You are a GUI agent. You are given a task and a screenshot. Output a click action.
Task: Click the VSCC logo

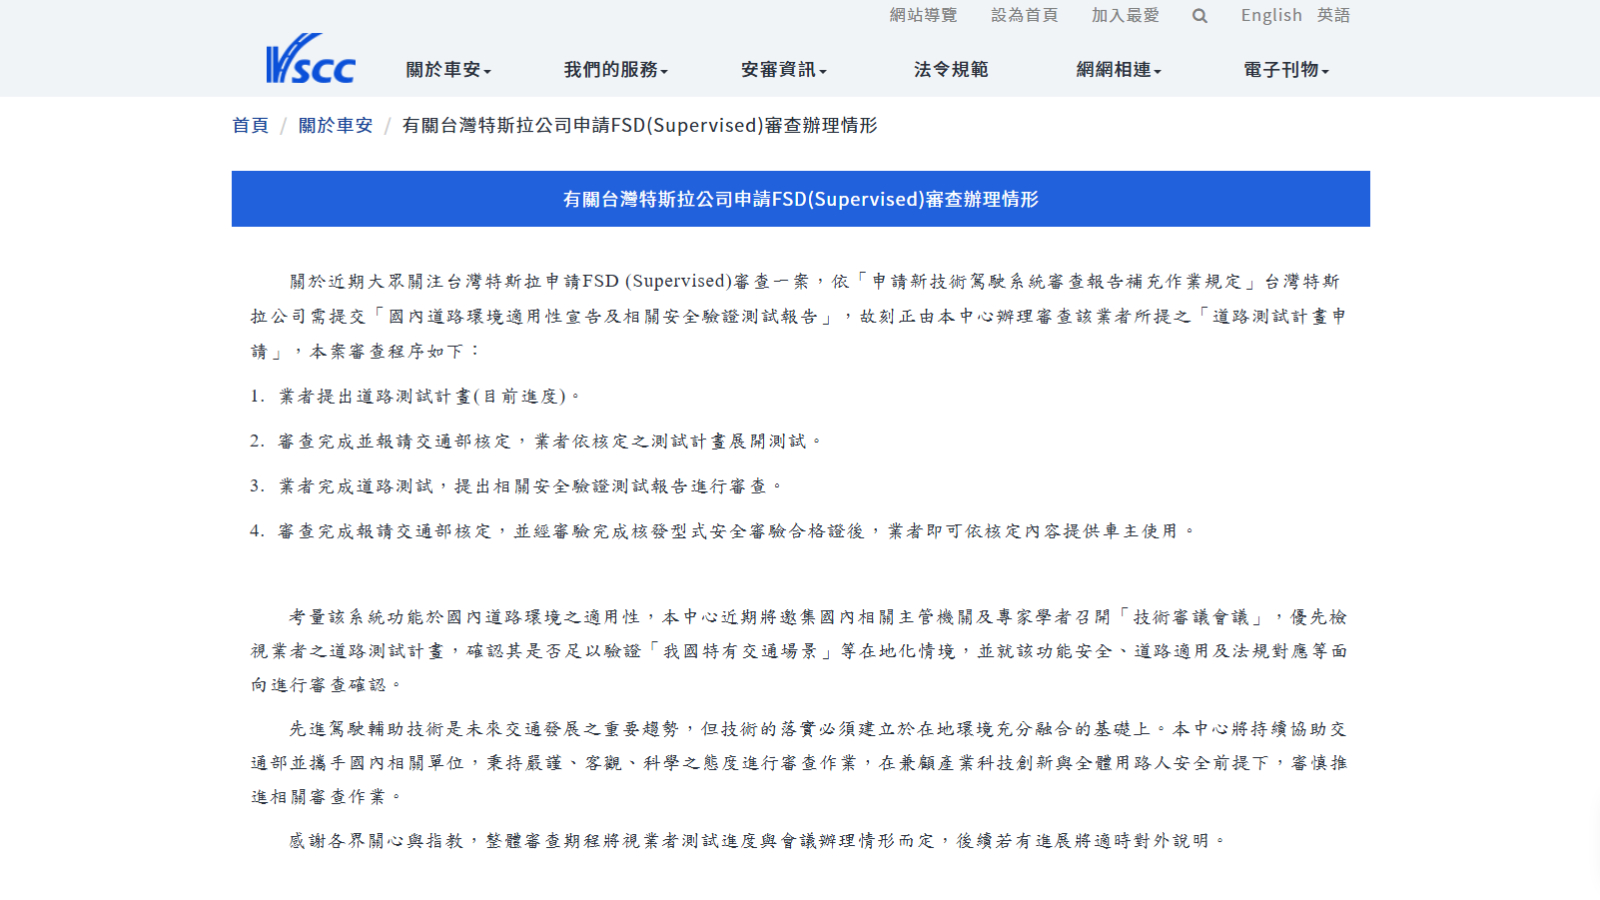pos(310,59)
